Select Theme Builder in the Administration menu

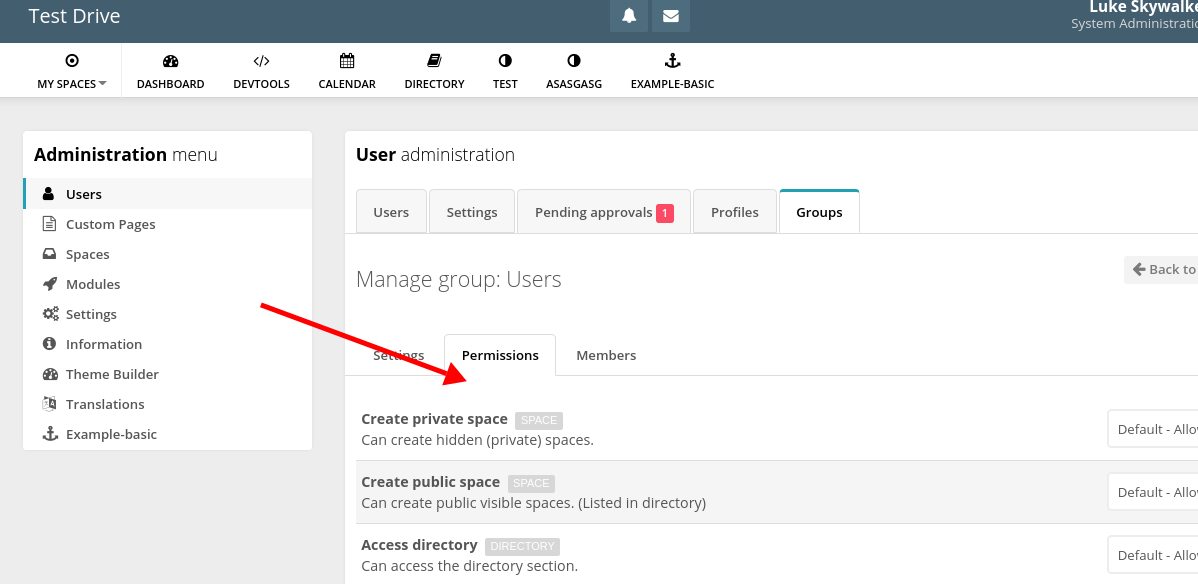click(x=110, y=373)
